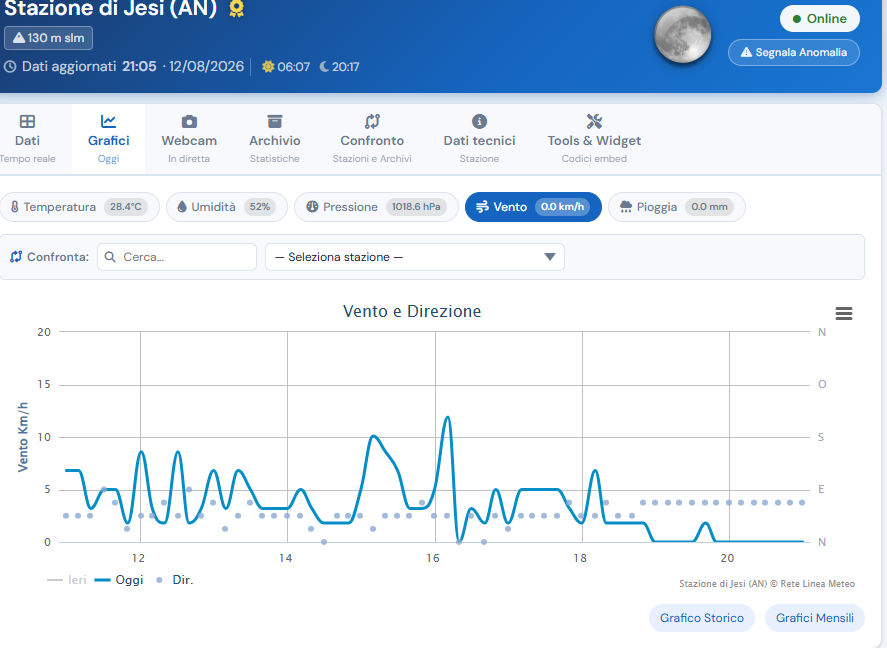Click the award badge next to station name

coord(236,8)
